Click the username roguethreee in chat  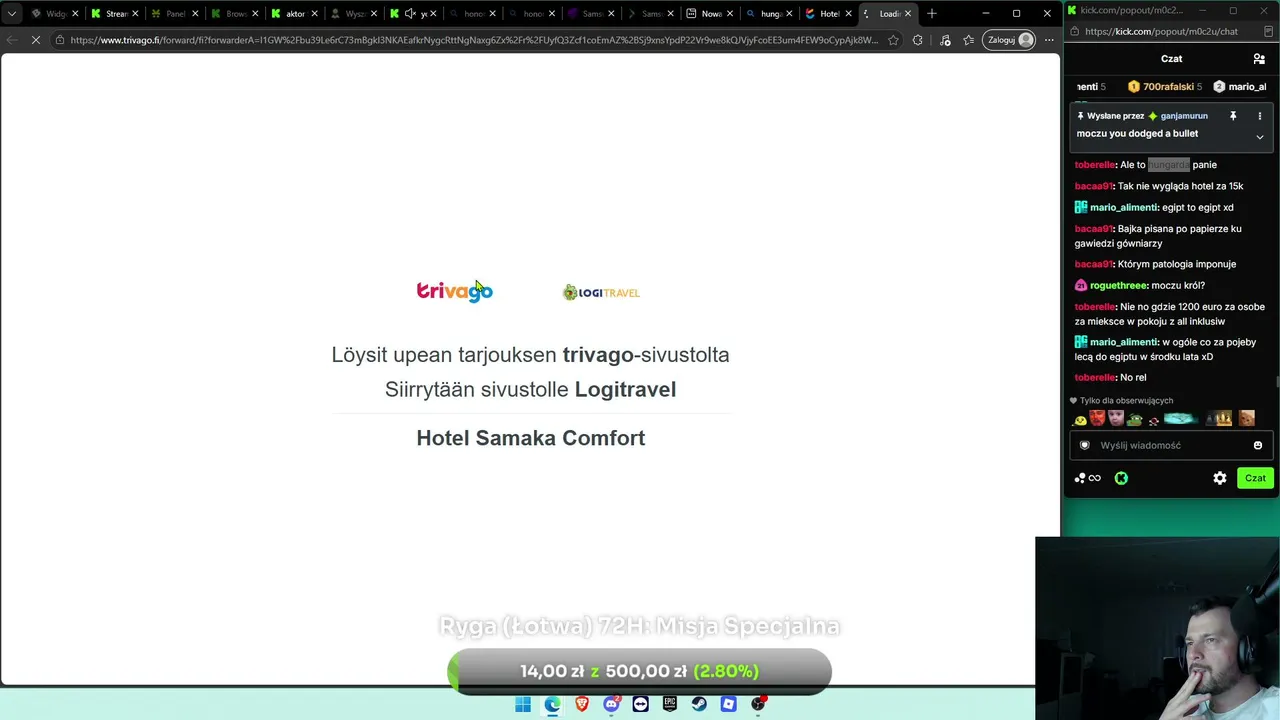click(x=1119, y=285)
